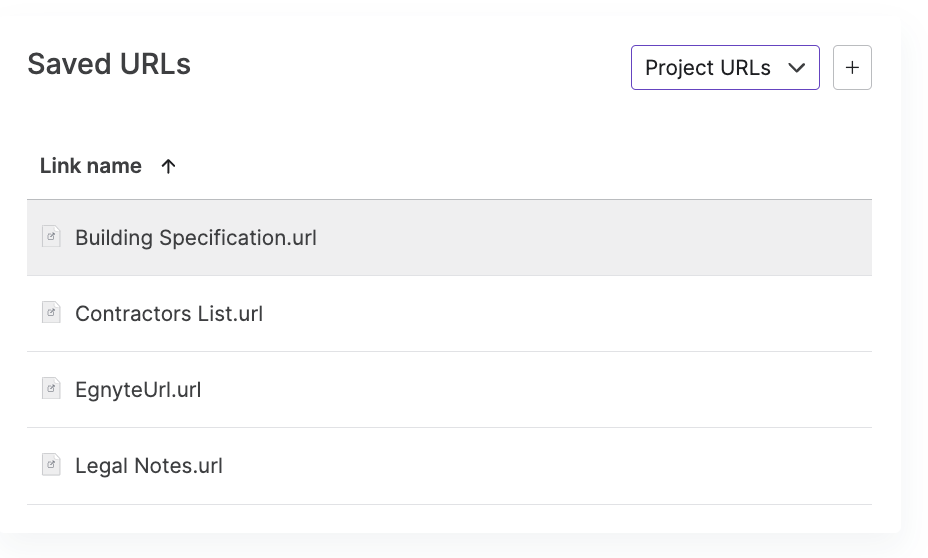The height and width of the screenshot is (558, 928).
Task: Open EgnyteUrl.url link
Action: tap(138, 390)
